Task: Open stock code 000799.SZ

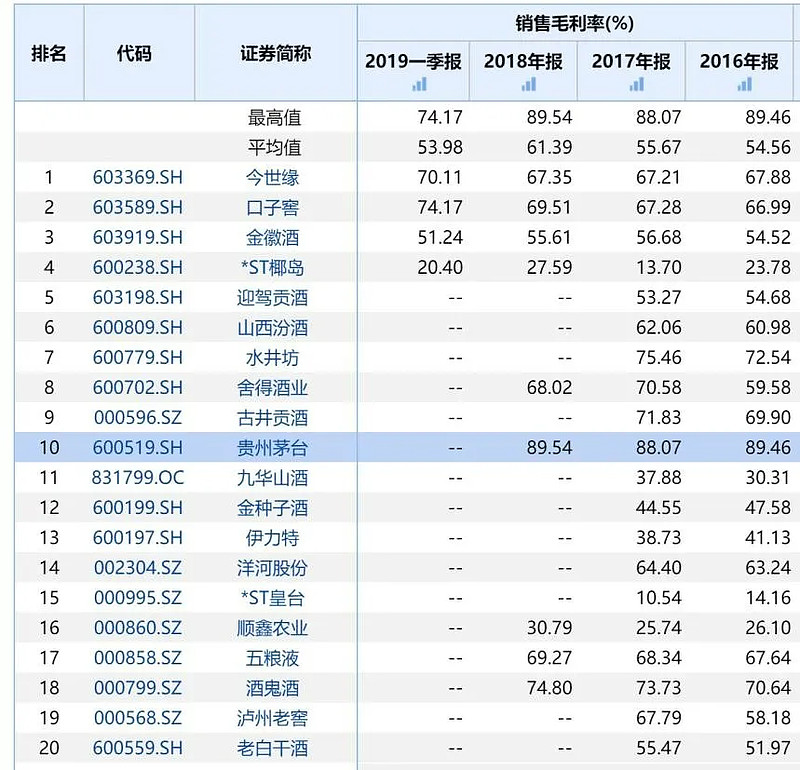Action: pos(138,688)
